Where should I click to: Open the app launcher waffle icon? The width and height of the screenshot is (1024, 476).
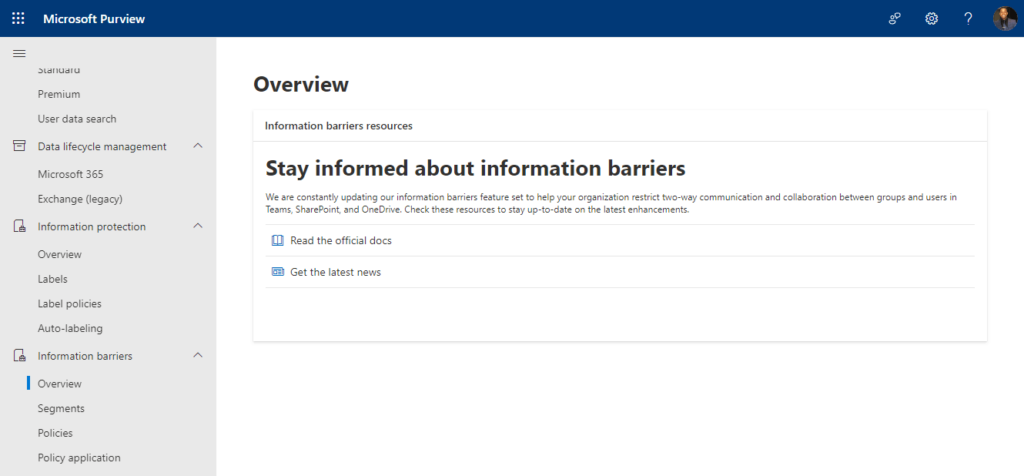[18, 18]
